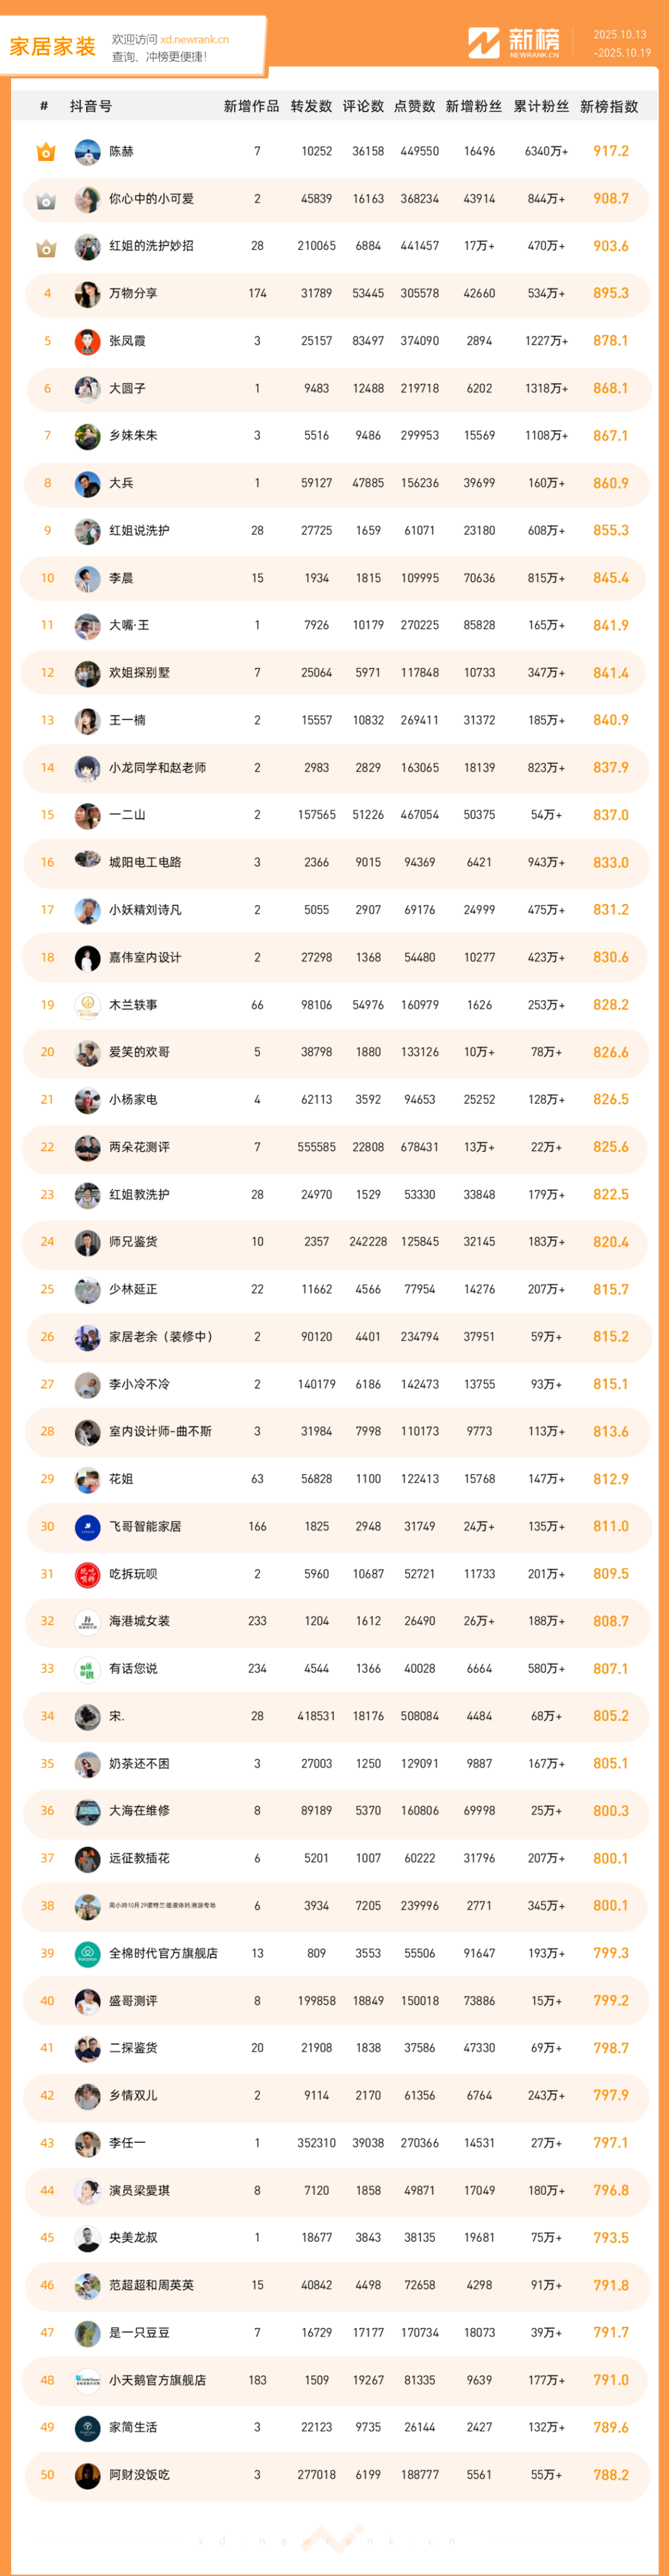The width and height of the screenshot is (669, 2576).
Task: Click the 新增粉丝 column header
Action: (473, 107)
